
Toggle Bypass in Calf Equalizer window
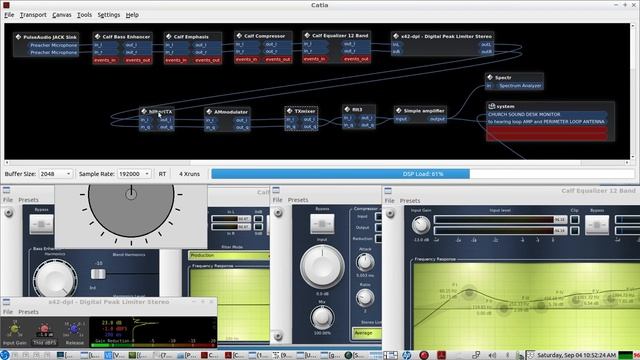[597, 225]
